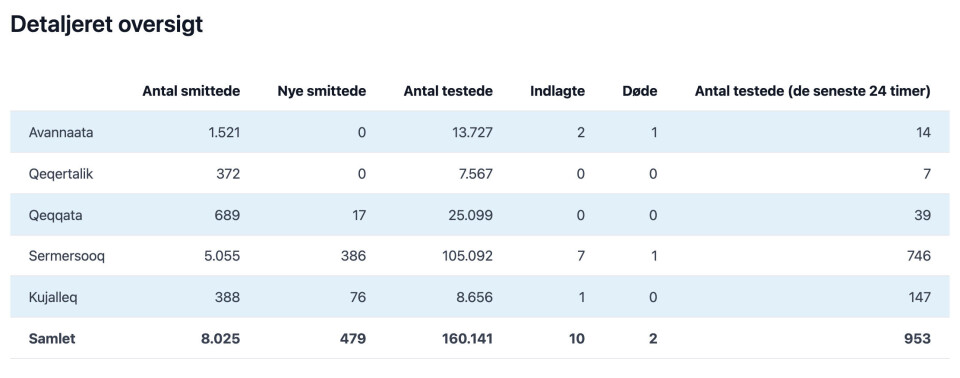The height and width of the screenshot is (378, 960).
Task: Click the 'Antal smittede' column header
Action: (x=191, y=91)
